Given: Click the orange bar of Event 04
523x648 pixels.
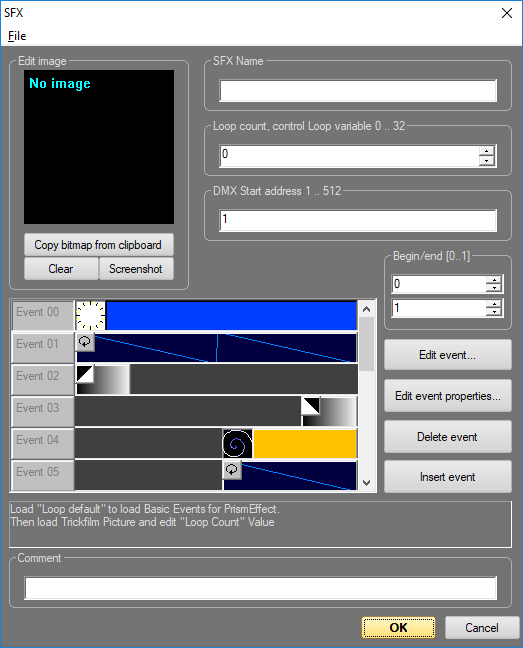Looking at the screenshot, I should (305, 443).
